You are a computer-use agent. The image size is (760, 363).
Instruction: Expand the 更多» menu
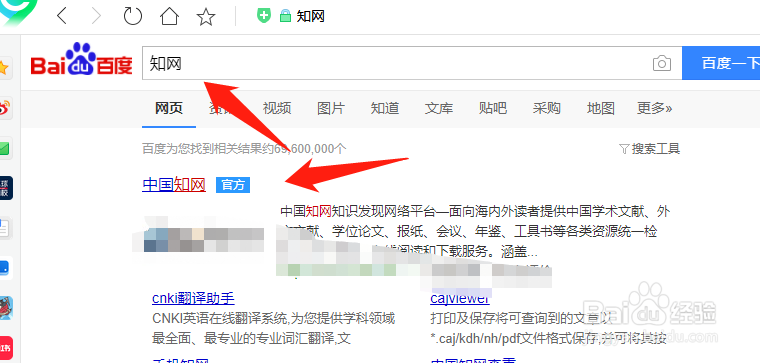point(655,108)
